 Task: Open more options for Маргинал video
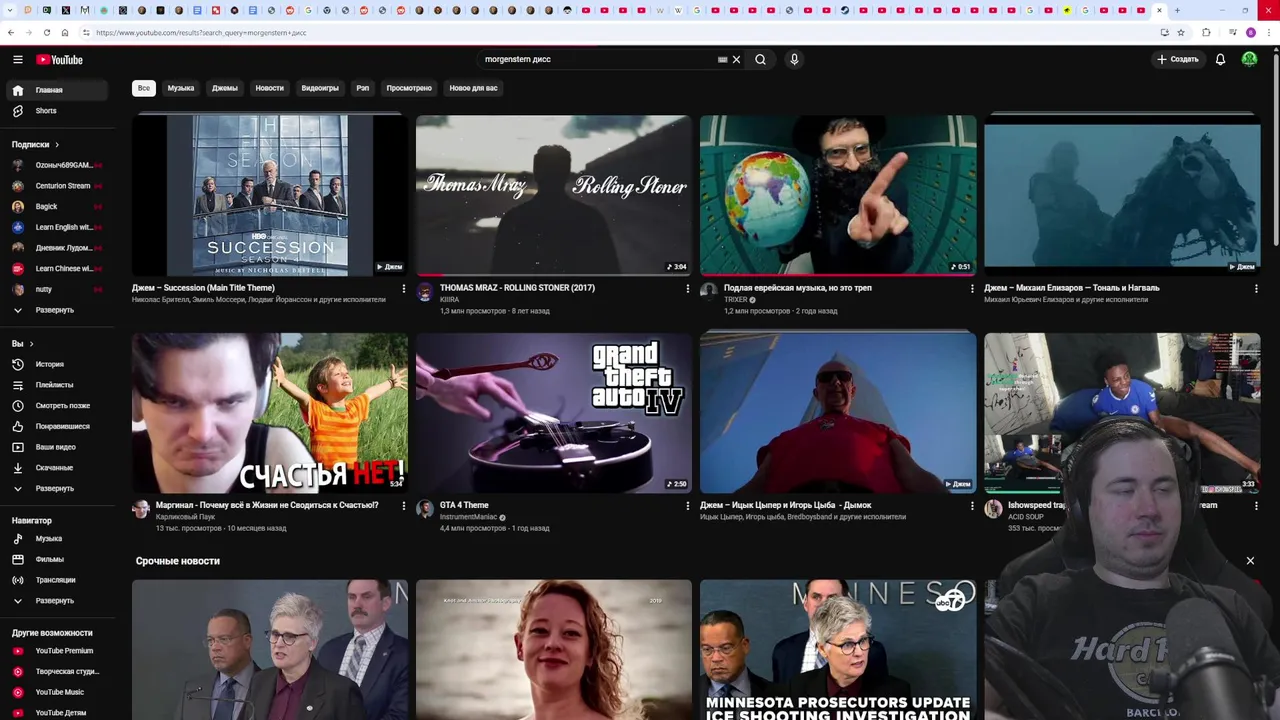(x=403, y=506)
